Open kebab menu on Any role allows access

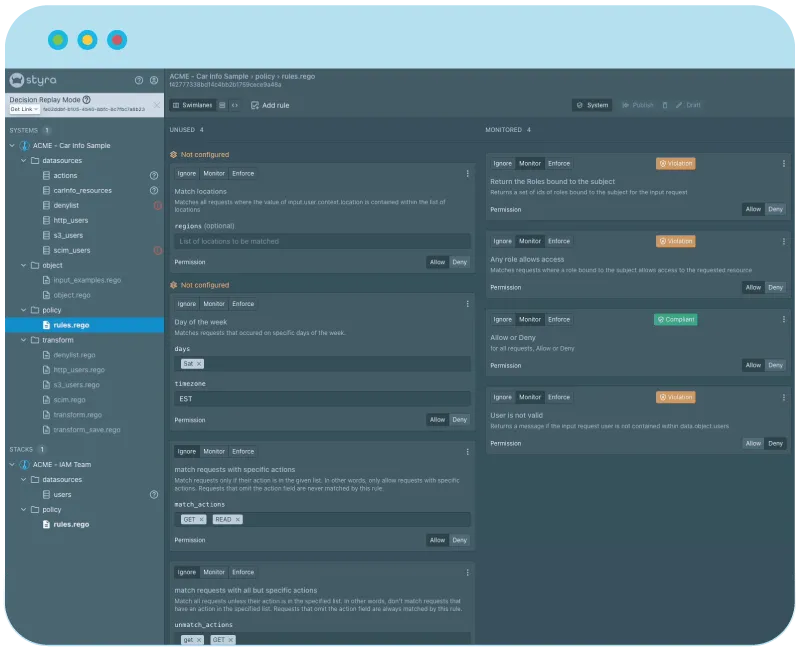(x=783, y=241)
